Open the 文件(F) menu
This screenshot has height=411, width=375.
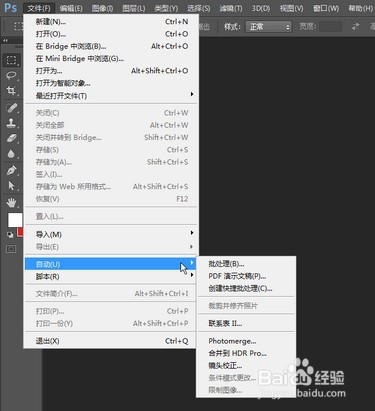click(39, 8)
